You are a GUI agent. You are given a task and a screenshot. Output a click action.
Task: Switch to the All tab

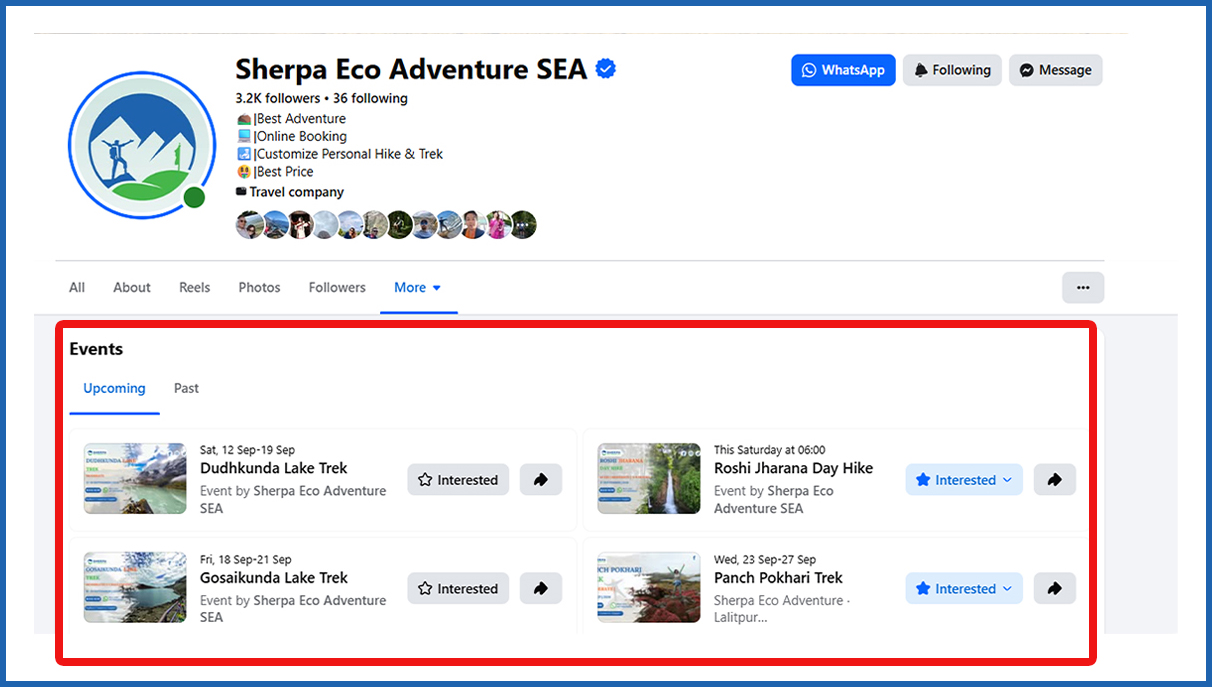(x=77, y=287)
